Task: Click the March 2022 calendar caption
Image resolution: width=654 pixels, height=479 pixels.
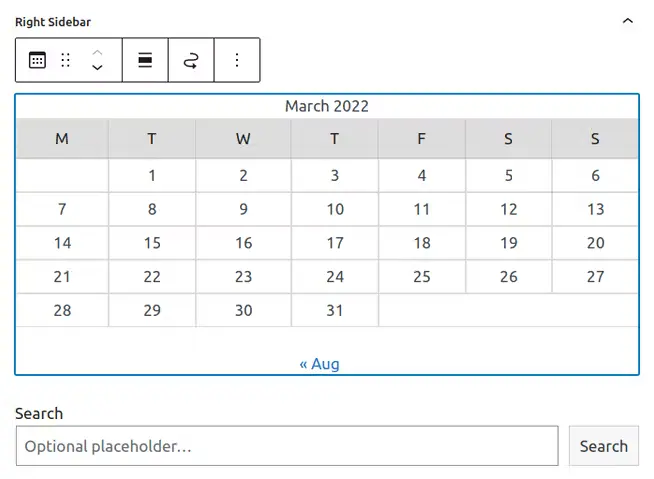Action: 327,106
